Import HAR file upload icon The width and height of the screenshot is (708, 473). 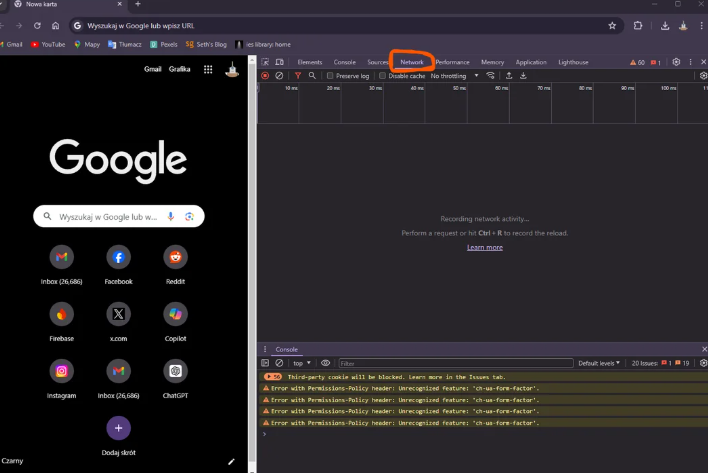tap(509, 75)
